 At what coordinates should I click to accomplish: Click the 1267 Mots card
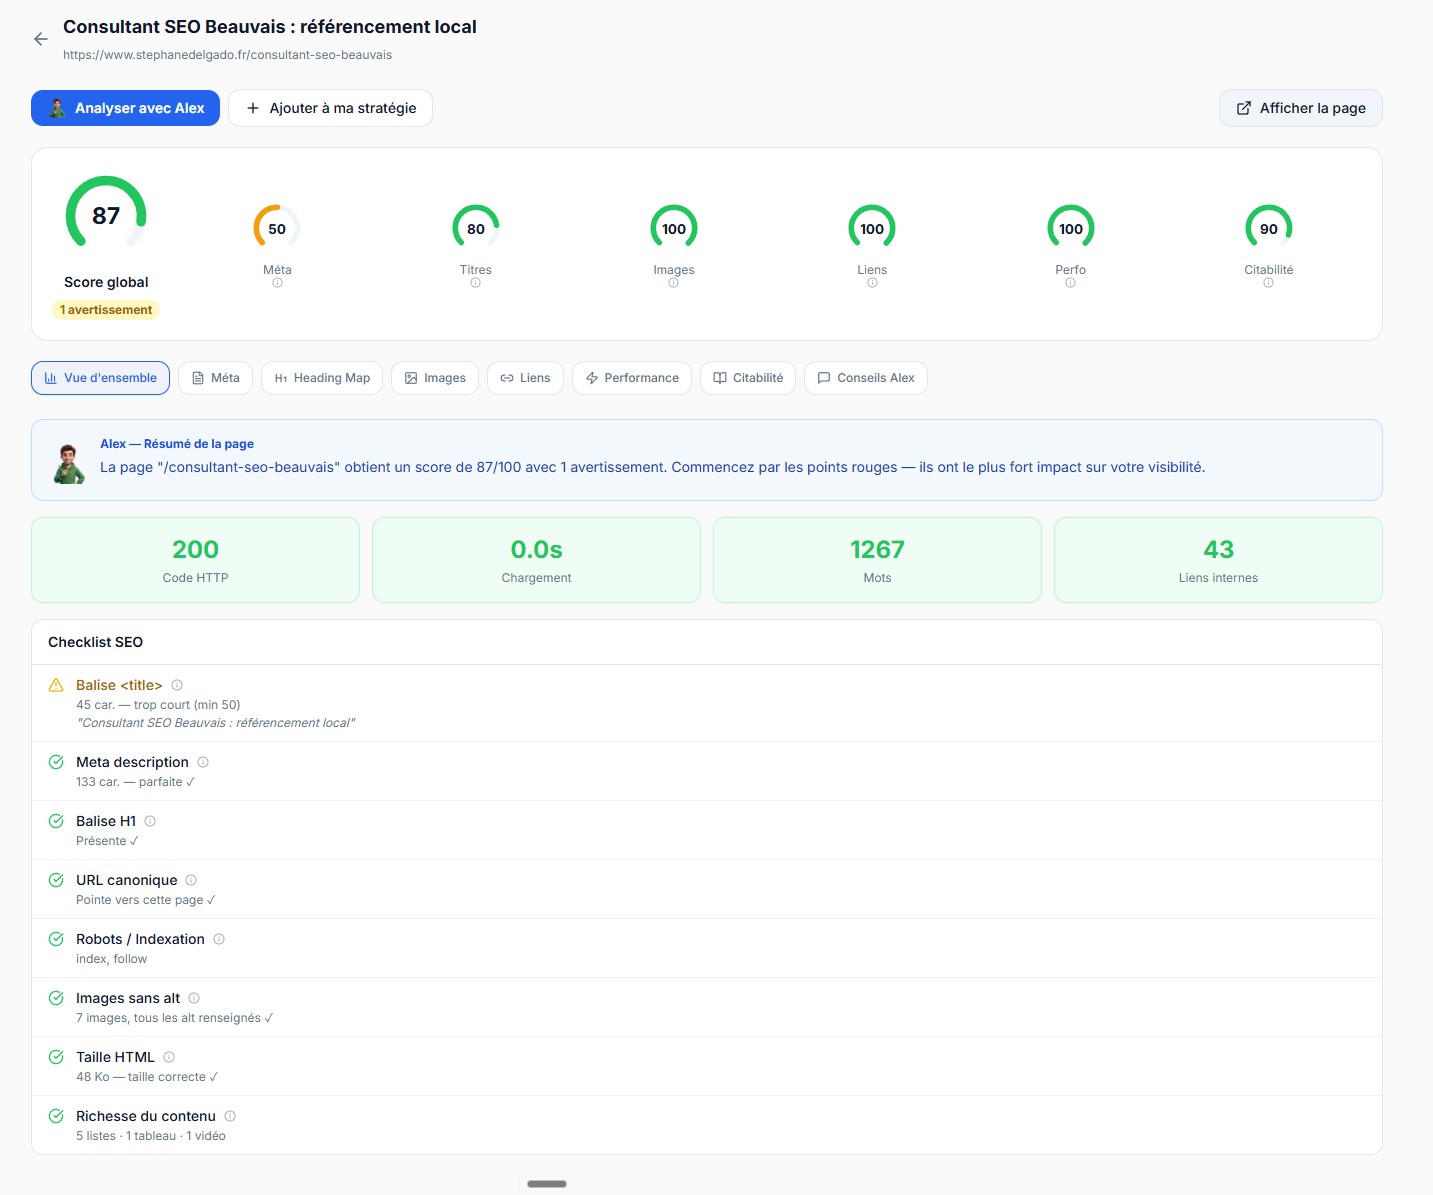[x=877, y=560]
